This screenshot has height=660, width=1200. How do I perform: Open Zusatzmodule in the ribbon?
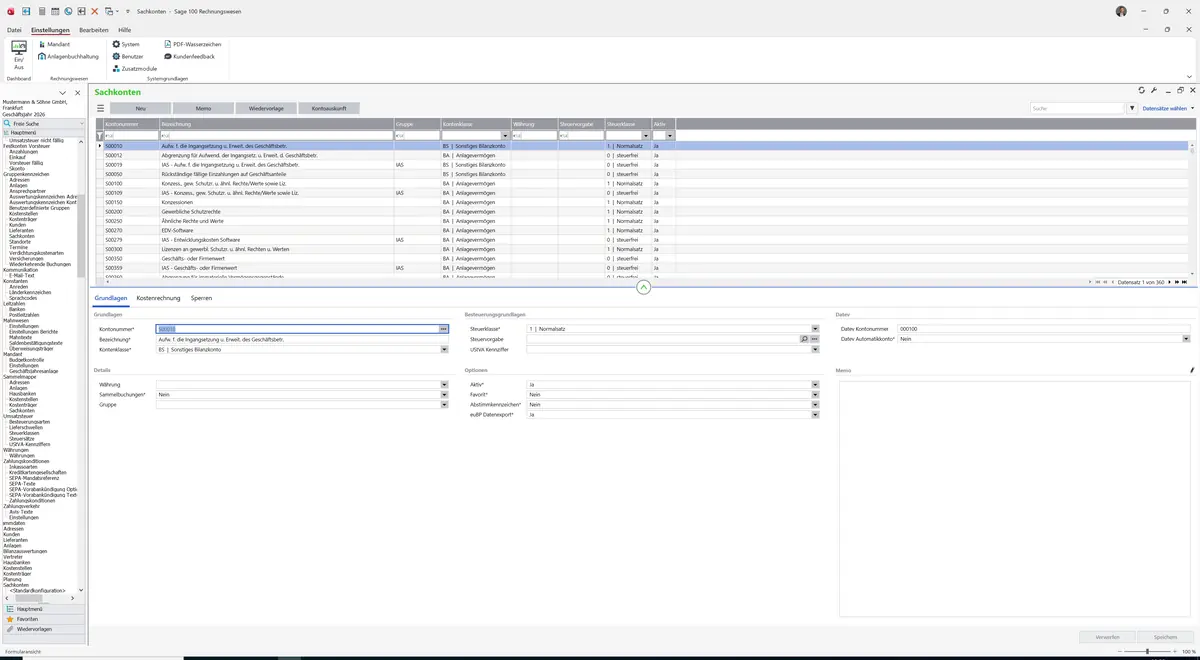(x=134, y=69)
